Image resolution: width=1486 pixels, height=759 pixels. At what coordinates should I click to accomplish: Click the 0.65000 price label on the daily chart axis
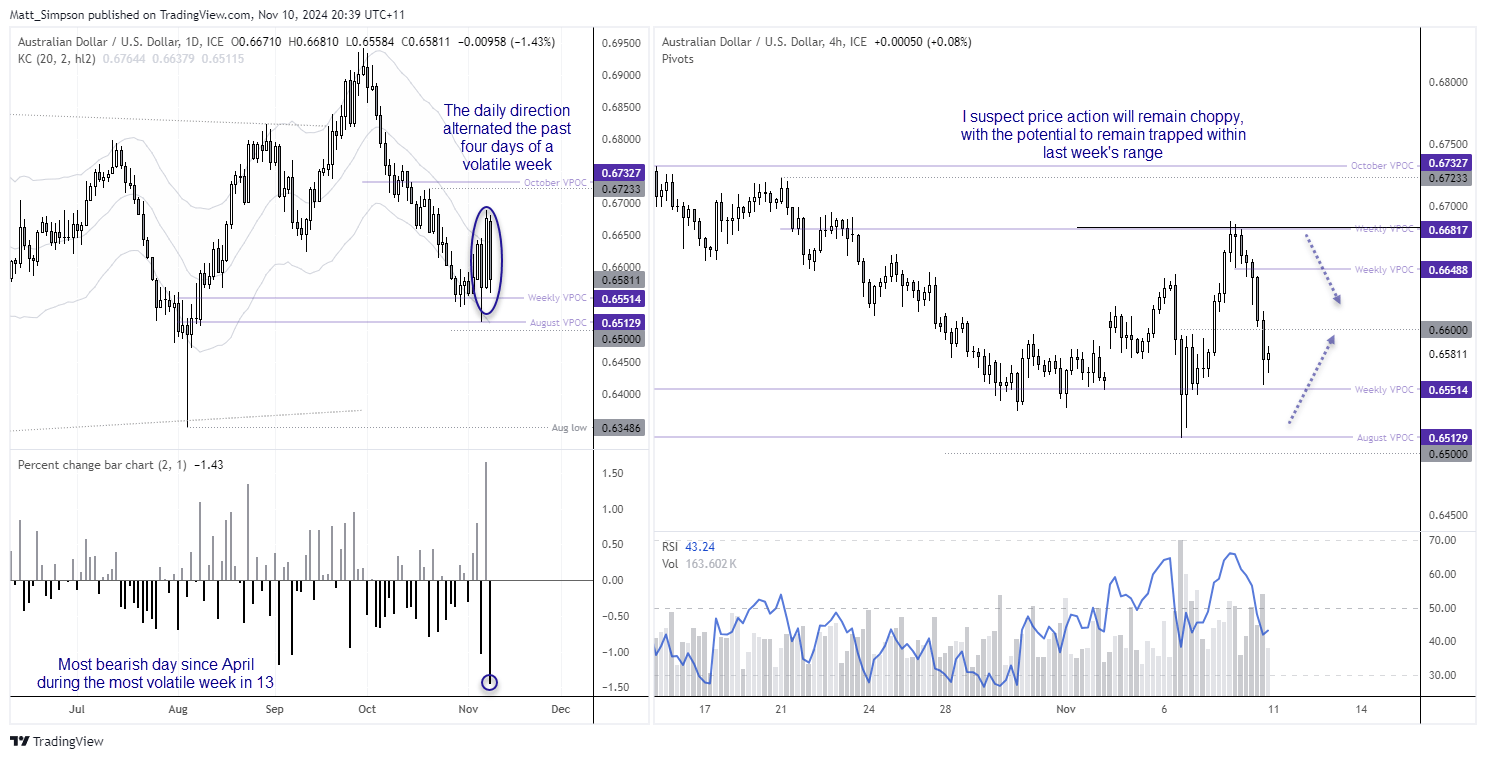point(620,339)
